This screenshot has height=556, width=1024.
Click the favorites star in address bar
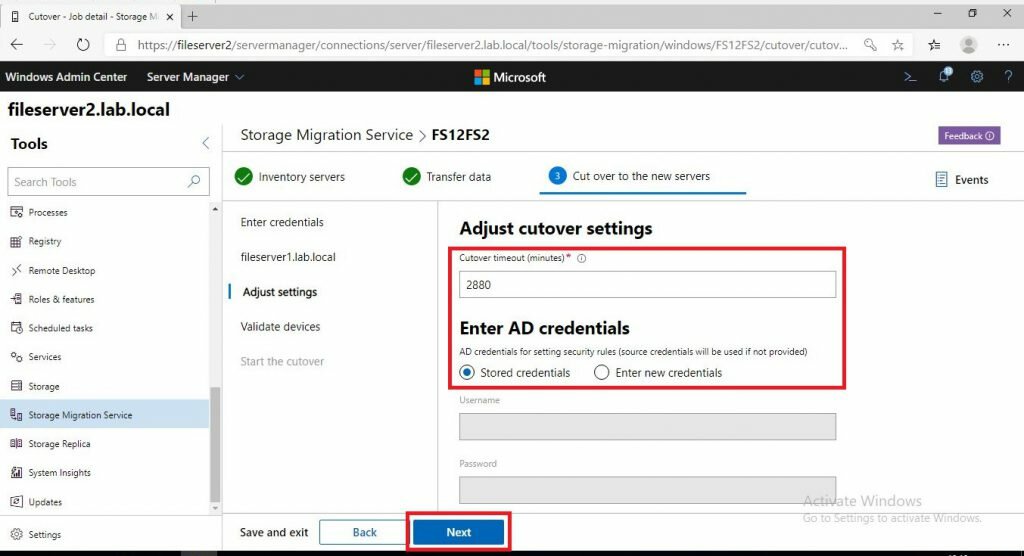tap(898, 44)
